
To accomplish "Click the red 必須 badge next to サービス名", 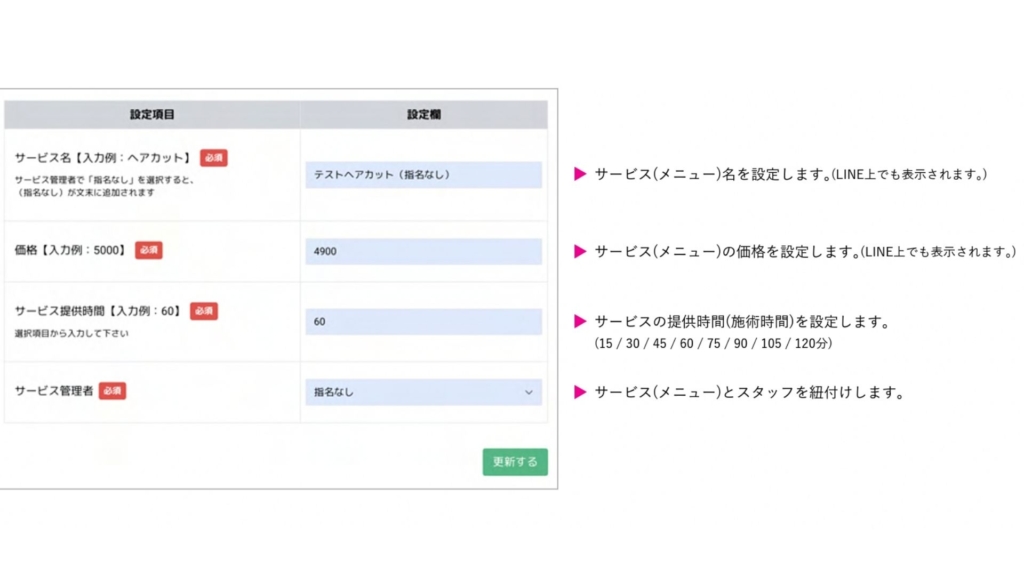I will [214, 157].
